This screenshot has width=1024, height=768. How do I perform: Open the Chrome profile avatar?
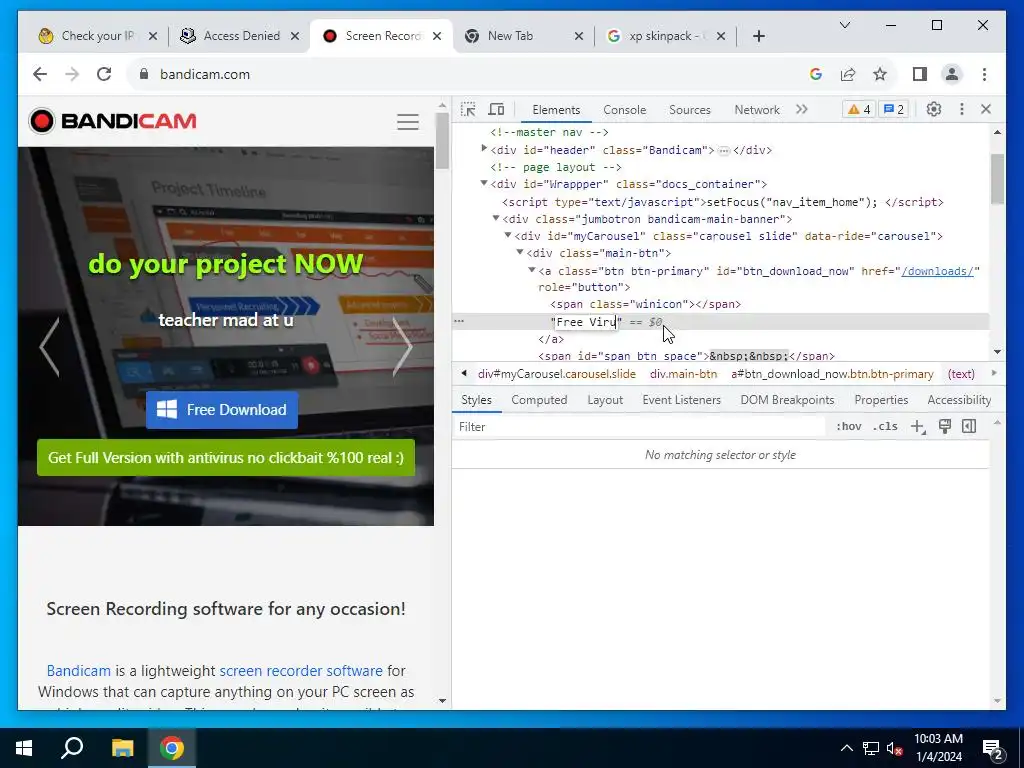point(952,74)
